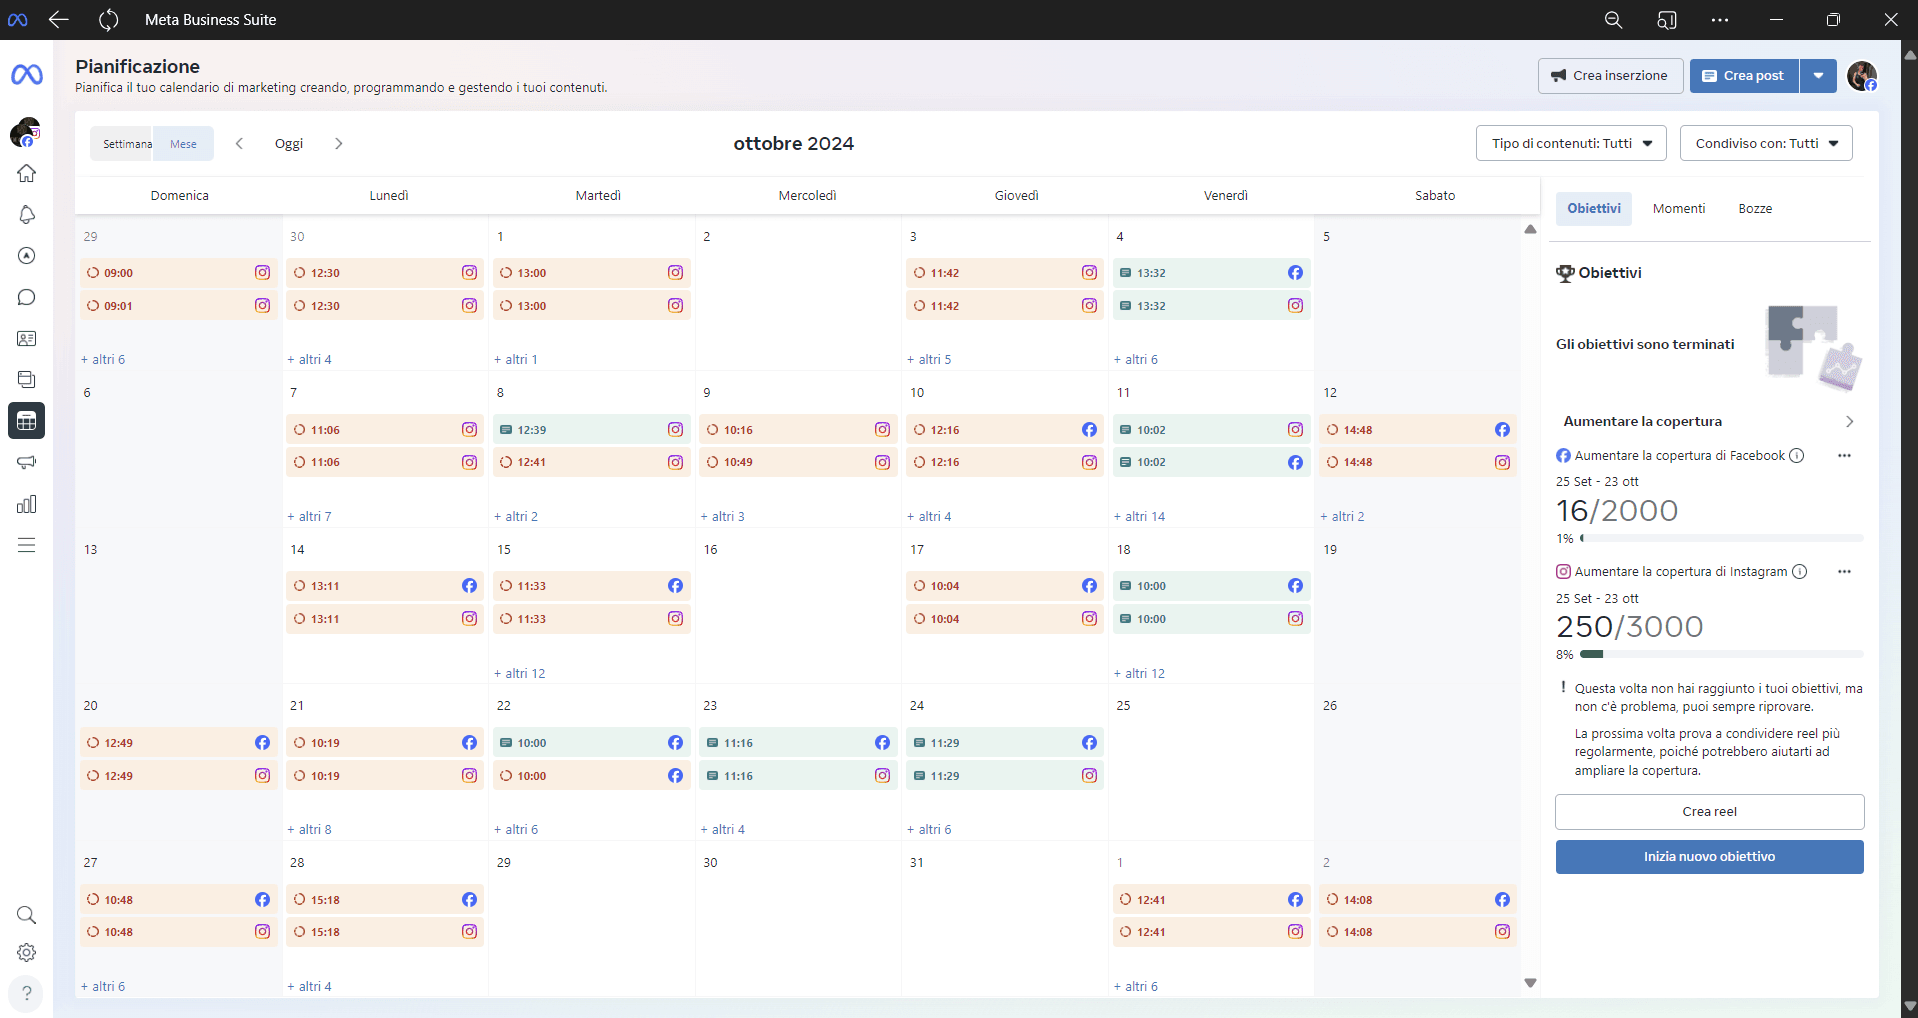Open the inbox chat bubble icon
The width and height of the screenshot is (1918, 1018).
(26, 297)
